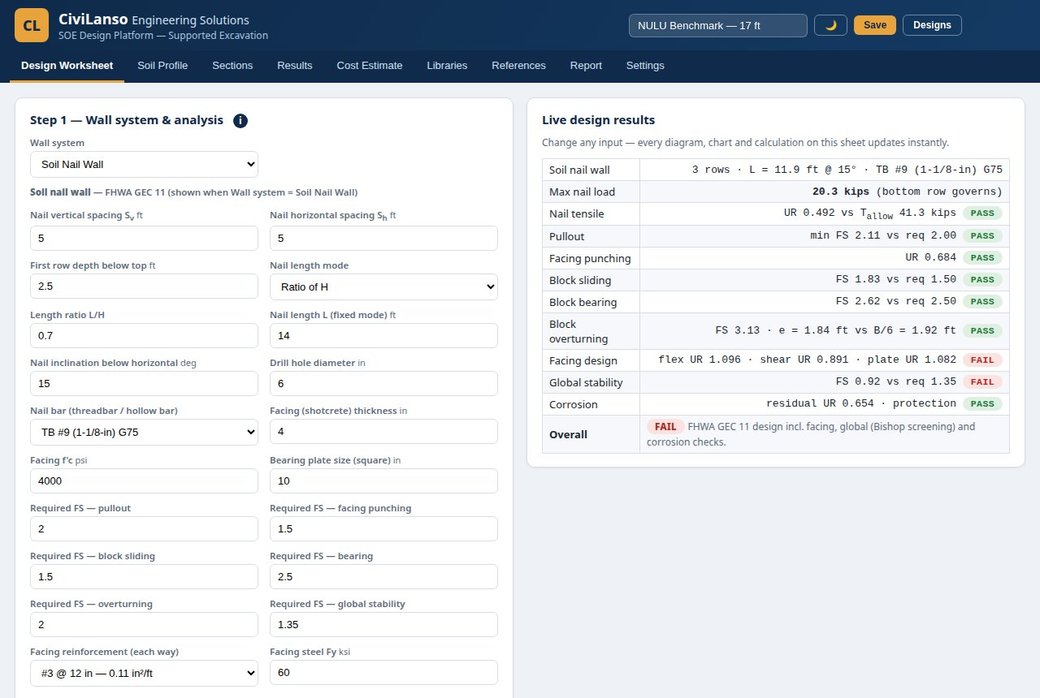
Task: Click 'min FS 2.11 vs req 2.00' value
Action: (x=883, y=236)
